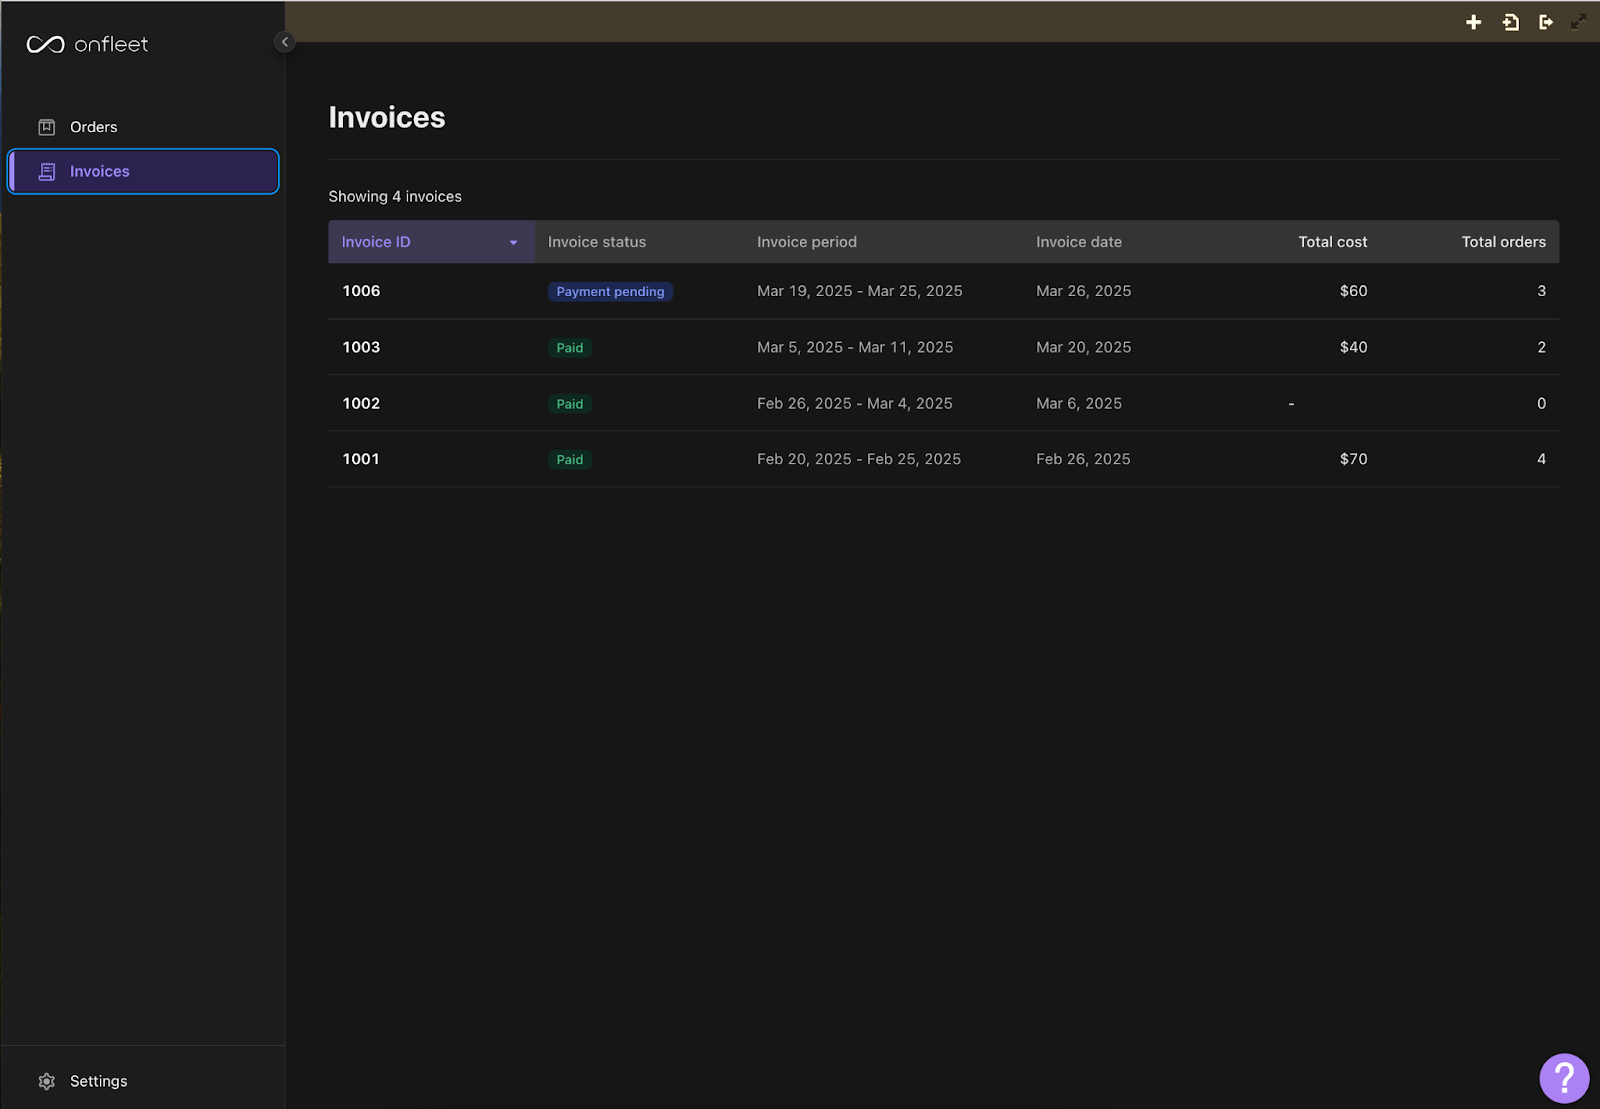The height and width of the screenshot is (1109, 1600).
Task: Click period Mar 19, 2025 - Mar 25, 2025
Action: click(860, 291)
